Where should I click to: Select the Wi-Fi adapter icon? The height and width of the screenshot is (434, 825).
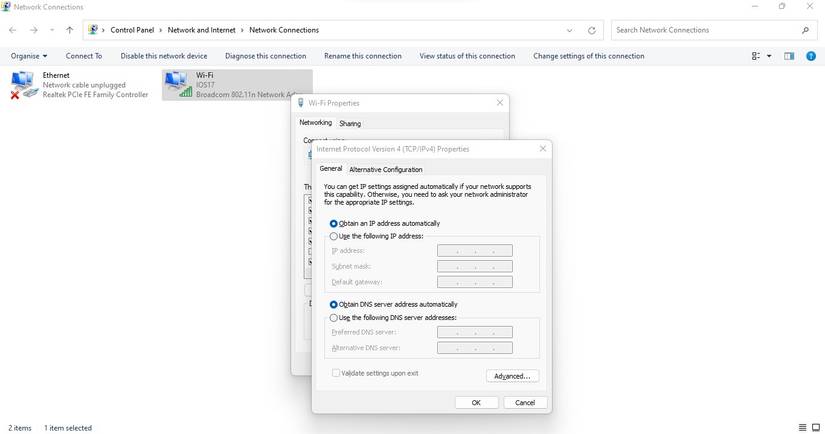point(178,85)
